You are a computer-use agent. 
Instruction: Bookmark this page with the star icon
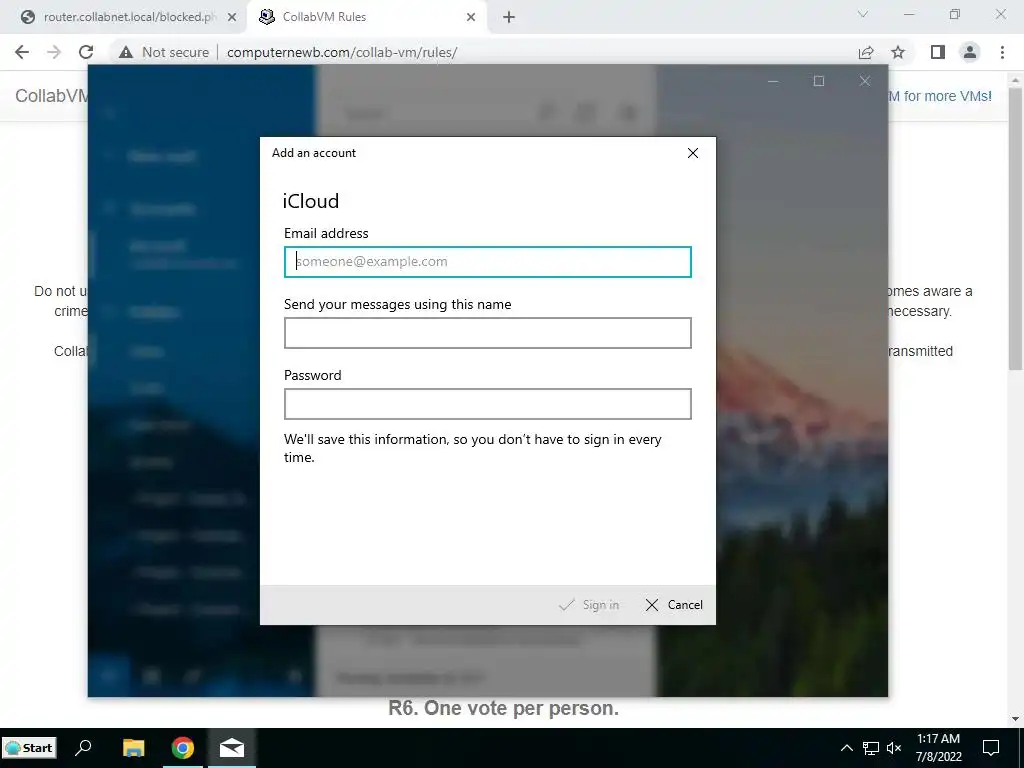(898, 52)
